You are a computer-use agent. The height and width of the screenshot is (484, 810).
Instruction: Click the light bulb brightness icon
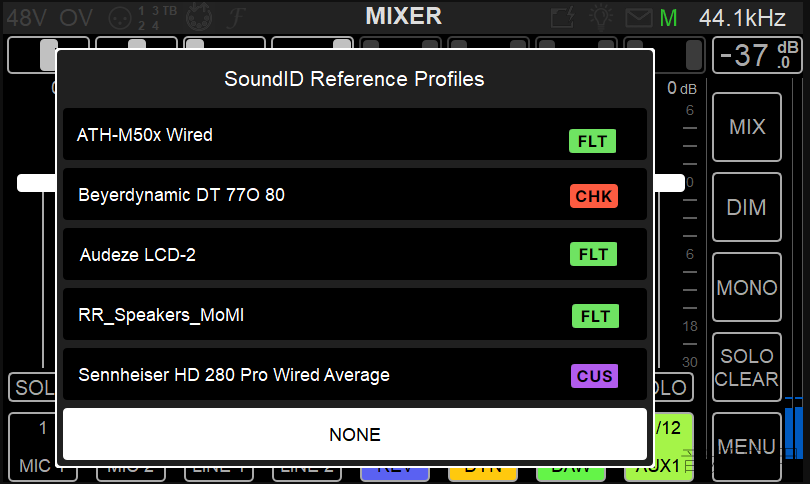[x=601, y=17]
